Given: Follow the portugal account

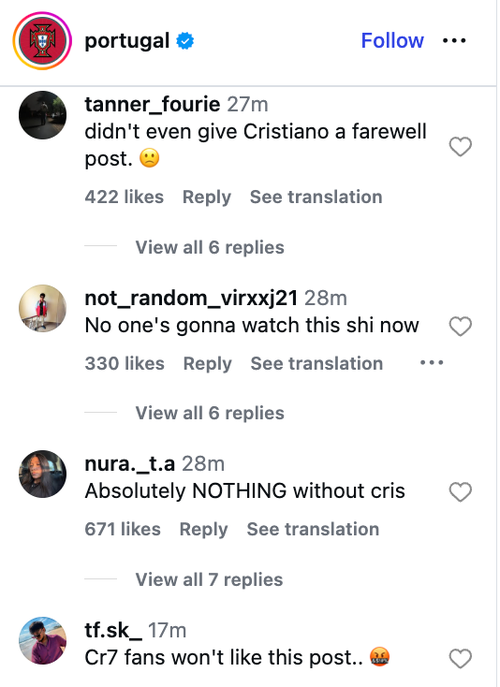Looking at the screenshot, I should click(x=392, y=41).
